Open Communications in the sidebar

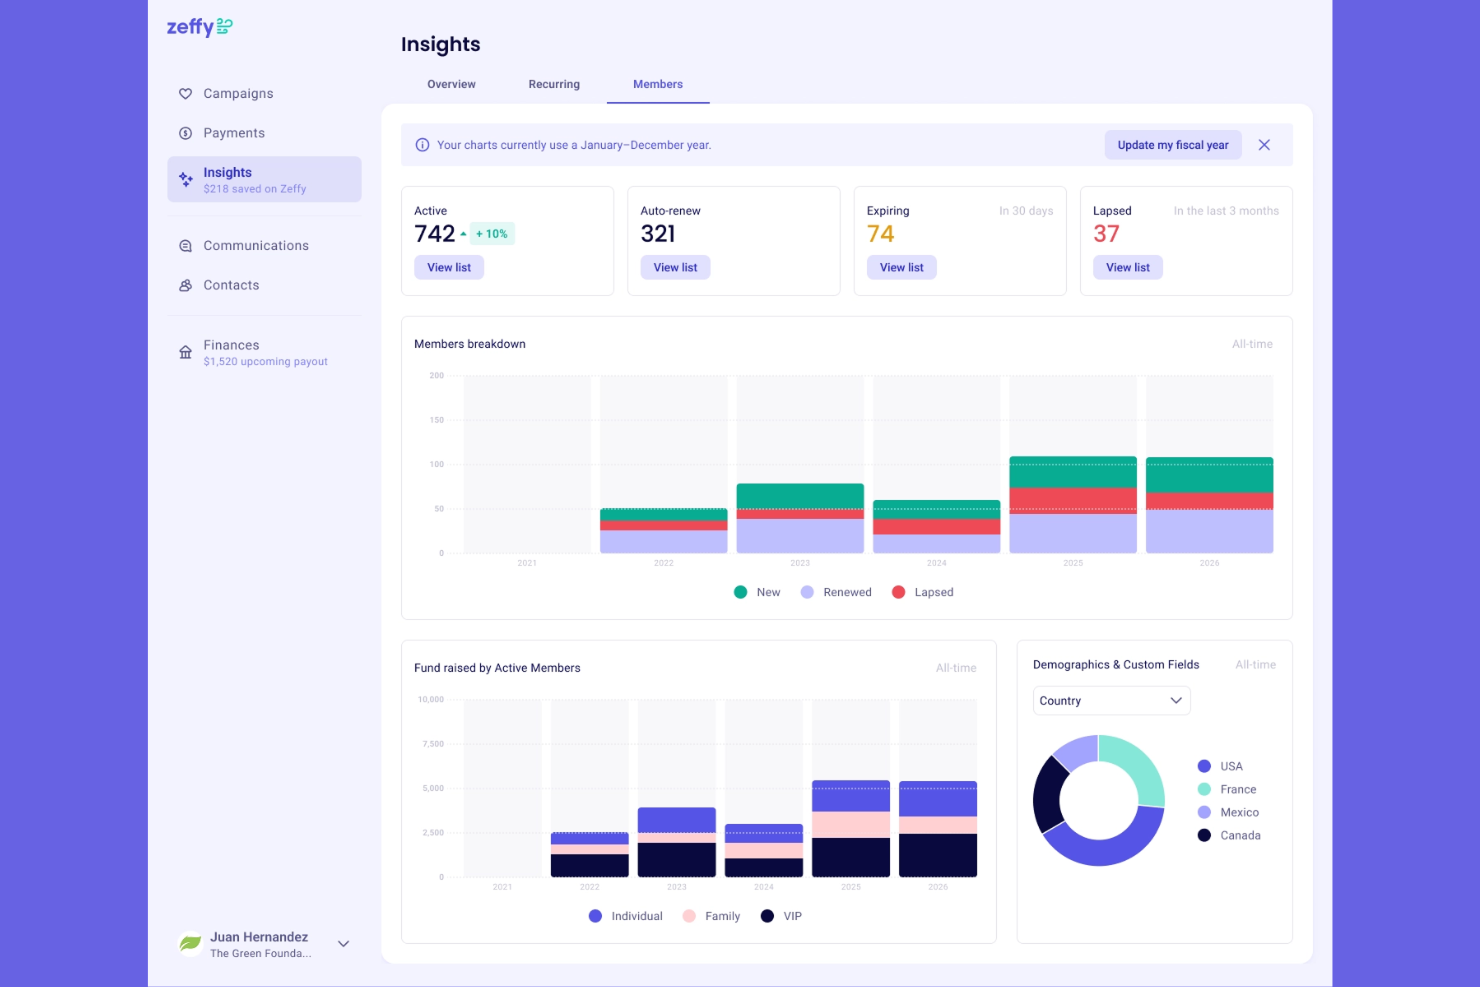point(264,246)
